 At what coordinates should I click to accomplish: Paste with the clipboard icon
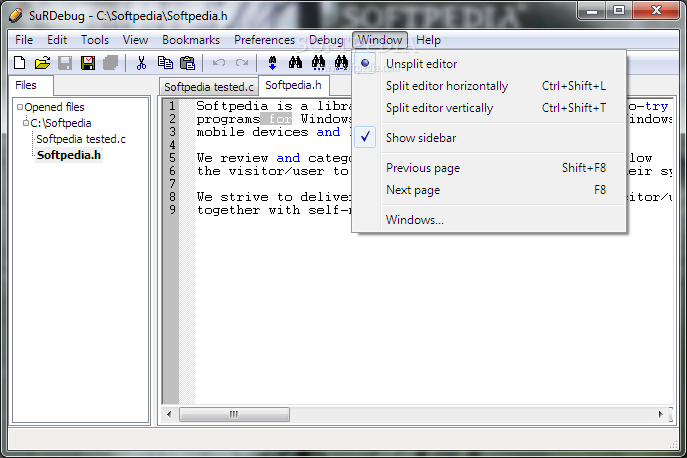coord(188,63)
